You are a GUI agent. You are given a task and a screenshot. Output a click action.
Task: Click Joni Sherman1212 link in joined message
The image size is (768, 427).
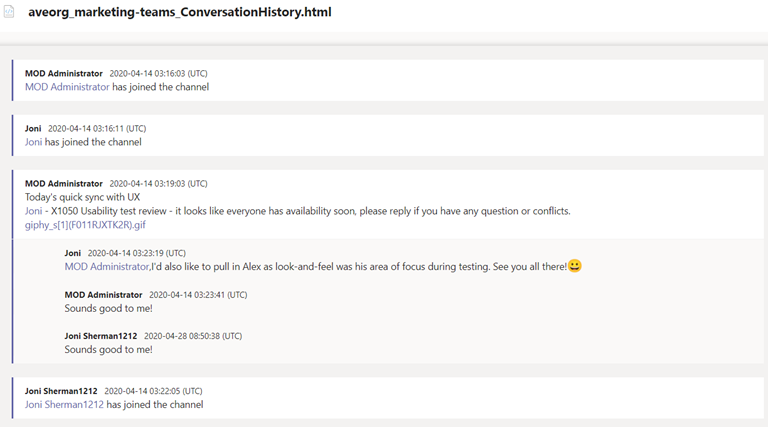[64, 404]
